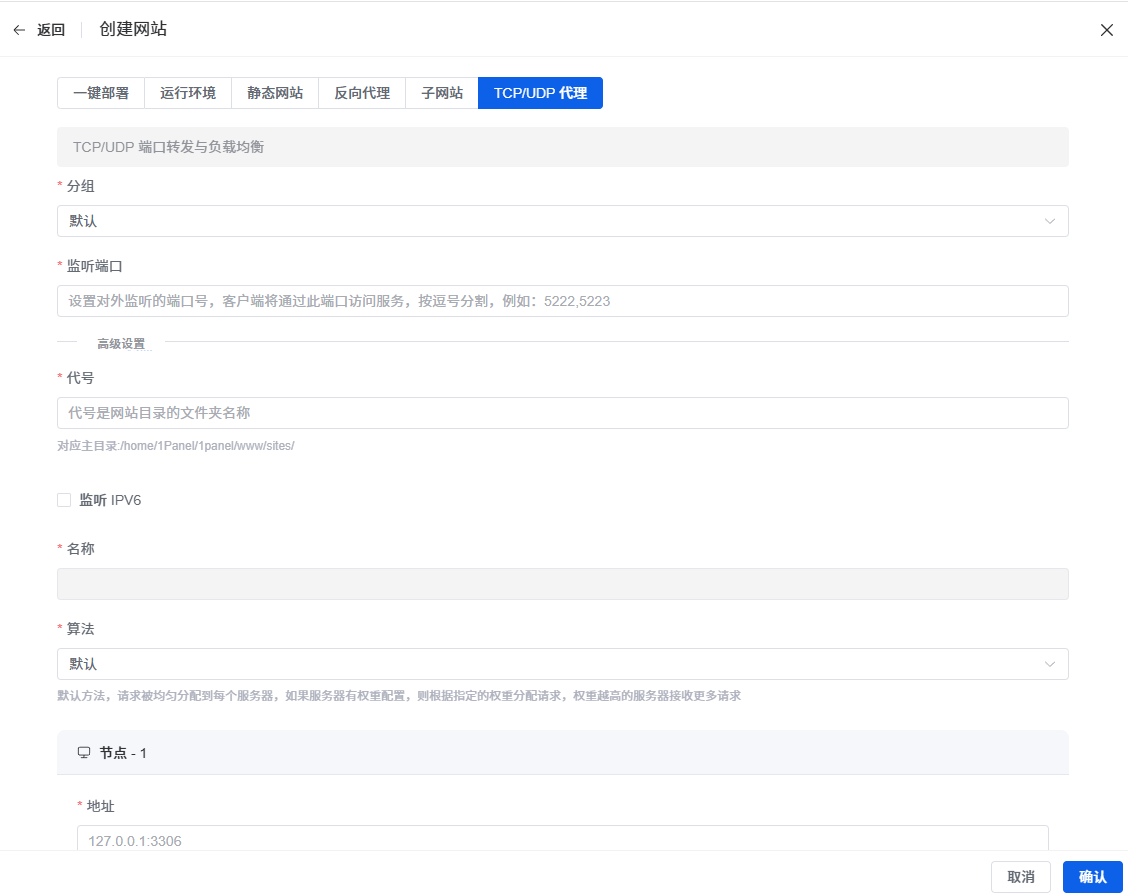Go to the 子网站 tab
This screenshot has height=895, width=1128.
(x=442, y=93)
